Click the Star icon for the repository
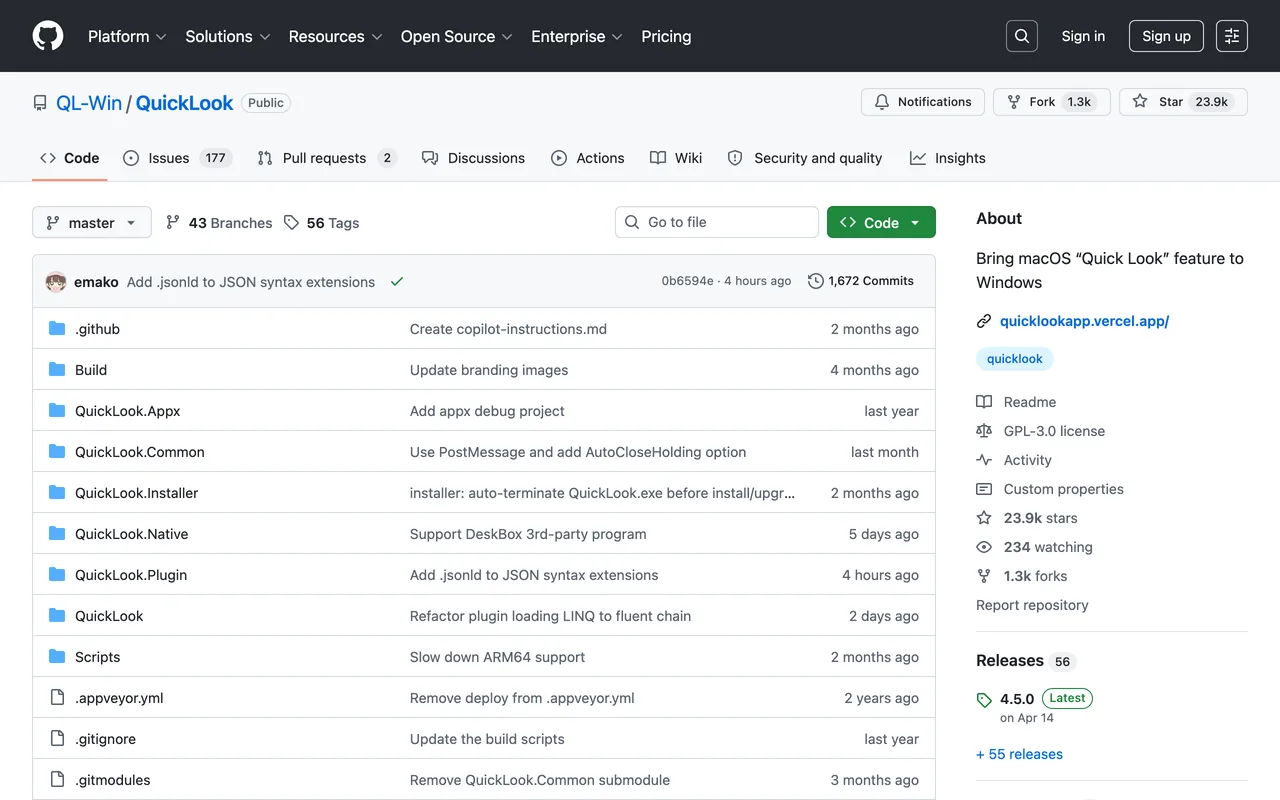Screen dimensions: 1280x800 tap(1140, 102)
